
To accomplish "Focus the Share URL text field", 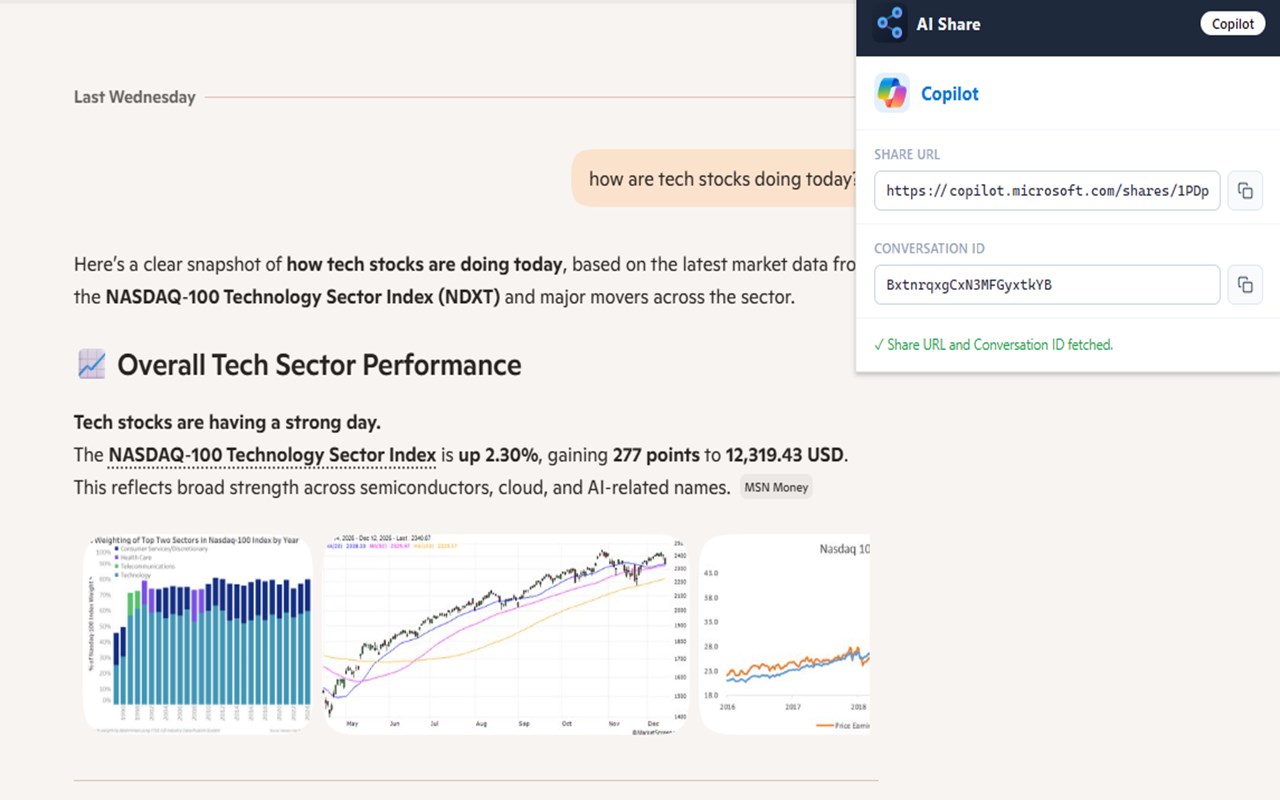I will [x=1047, y=190].
